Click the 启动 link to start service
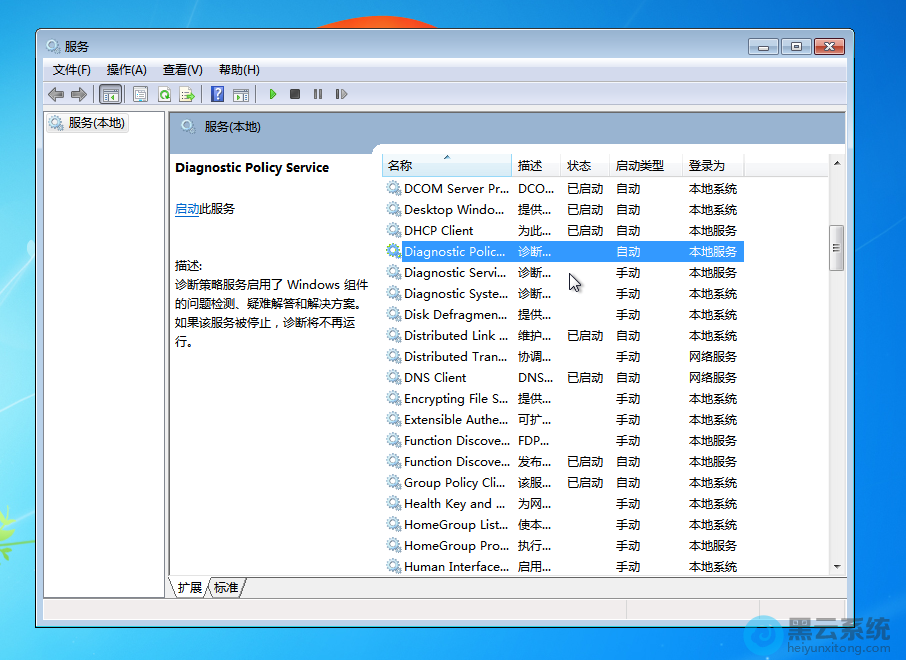The height and width of the screenshot is (660, 906). pyautogui.click(x=187, y=209)
